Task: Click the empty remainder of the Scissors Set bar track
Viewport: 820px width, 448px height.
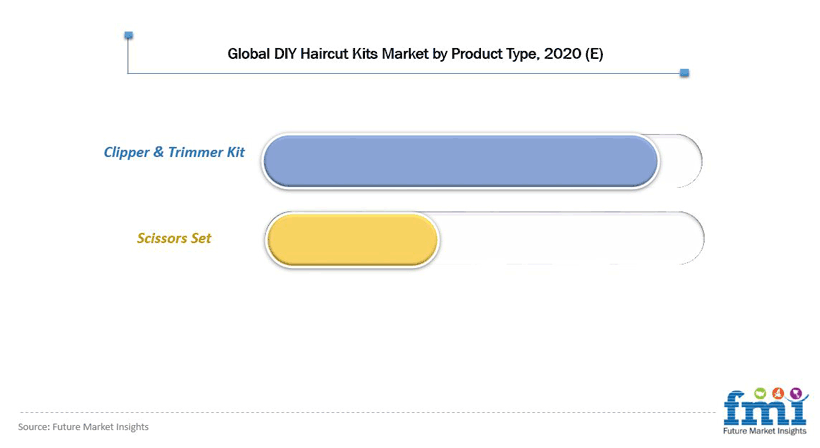Action: coord(572,238)
